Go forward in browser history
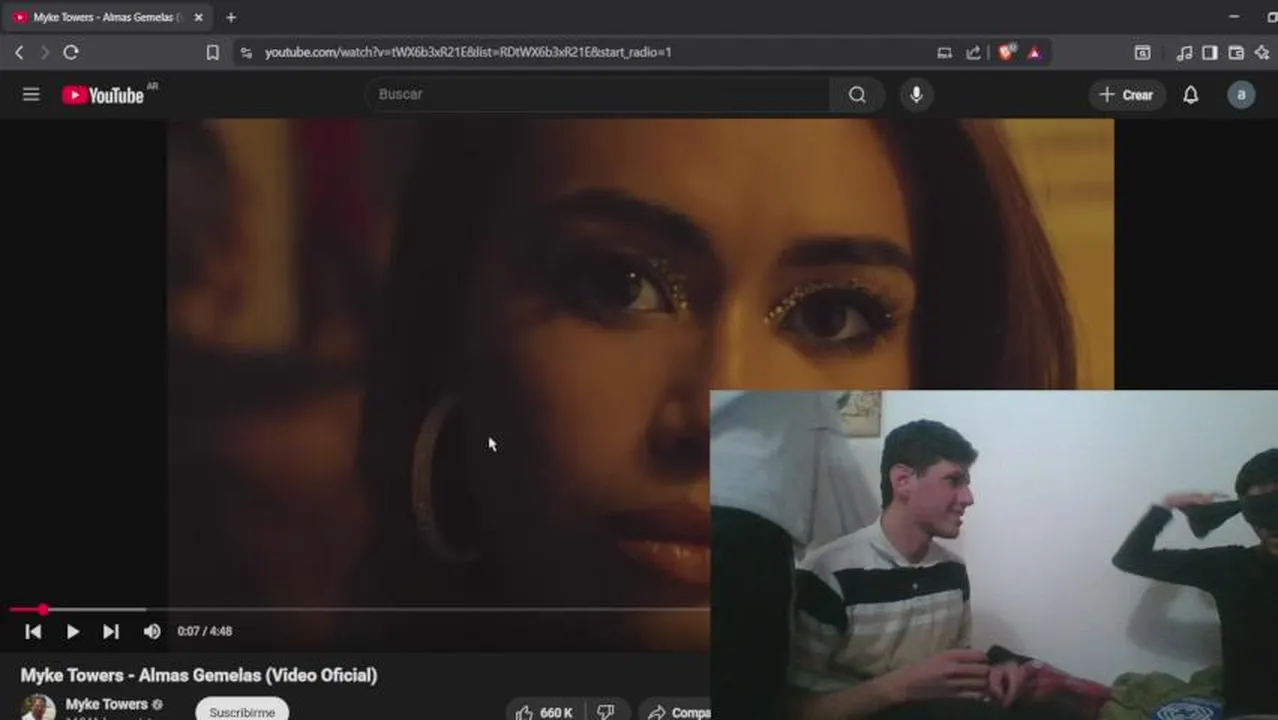 tap(44, 52)
